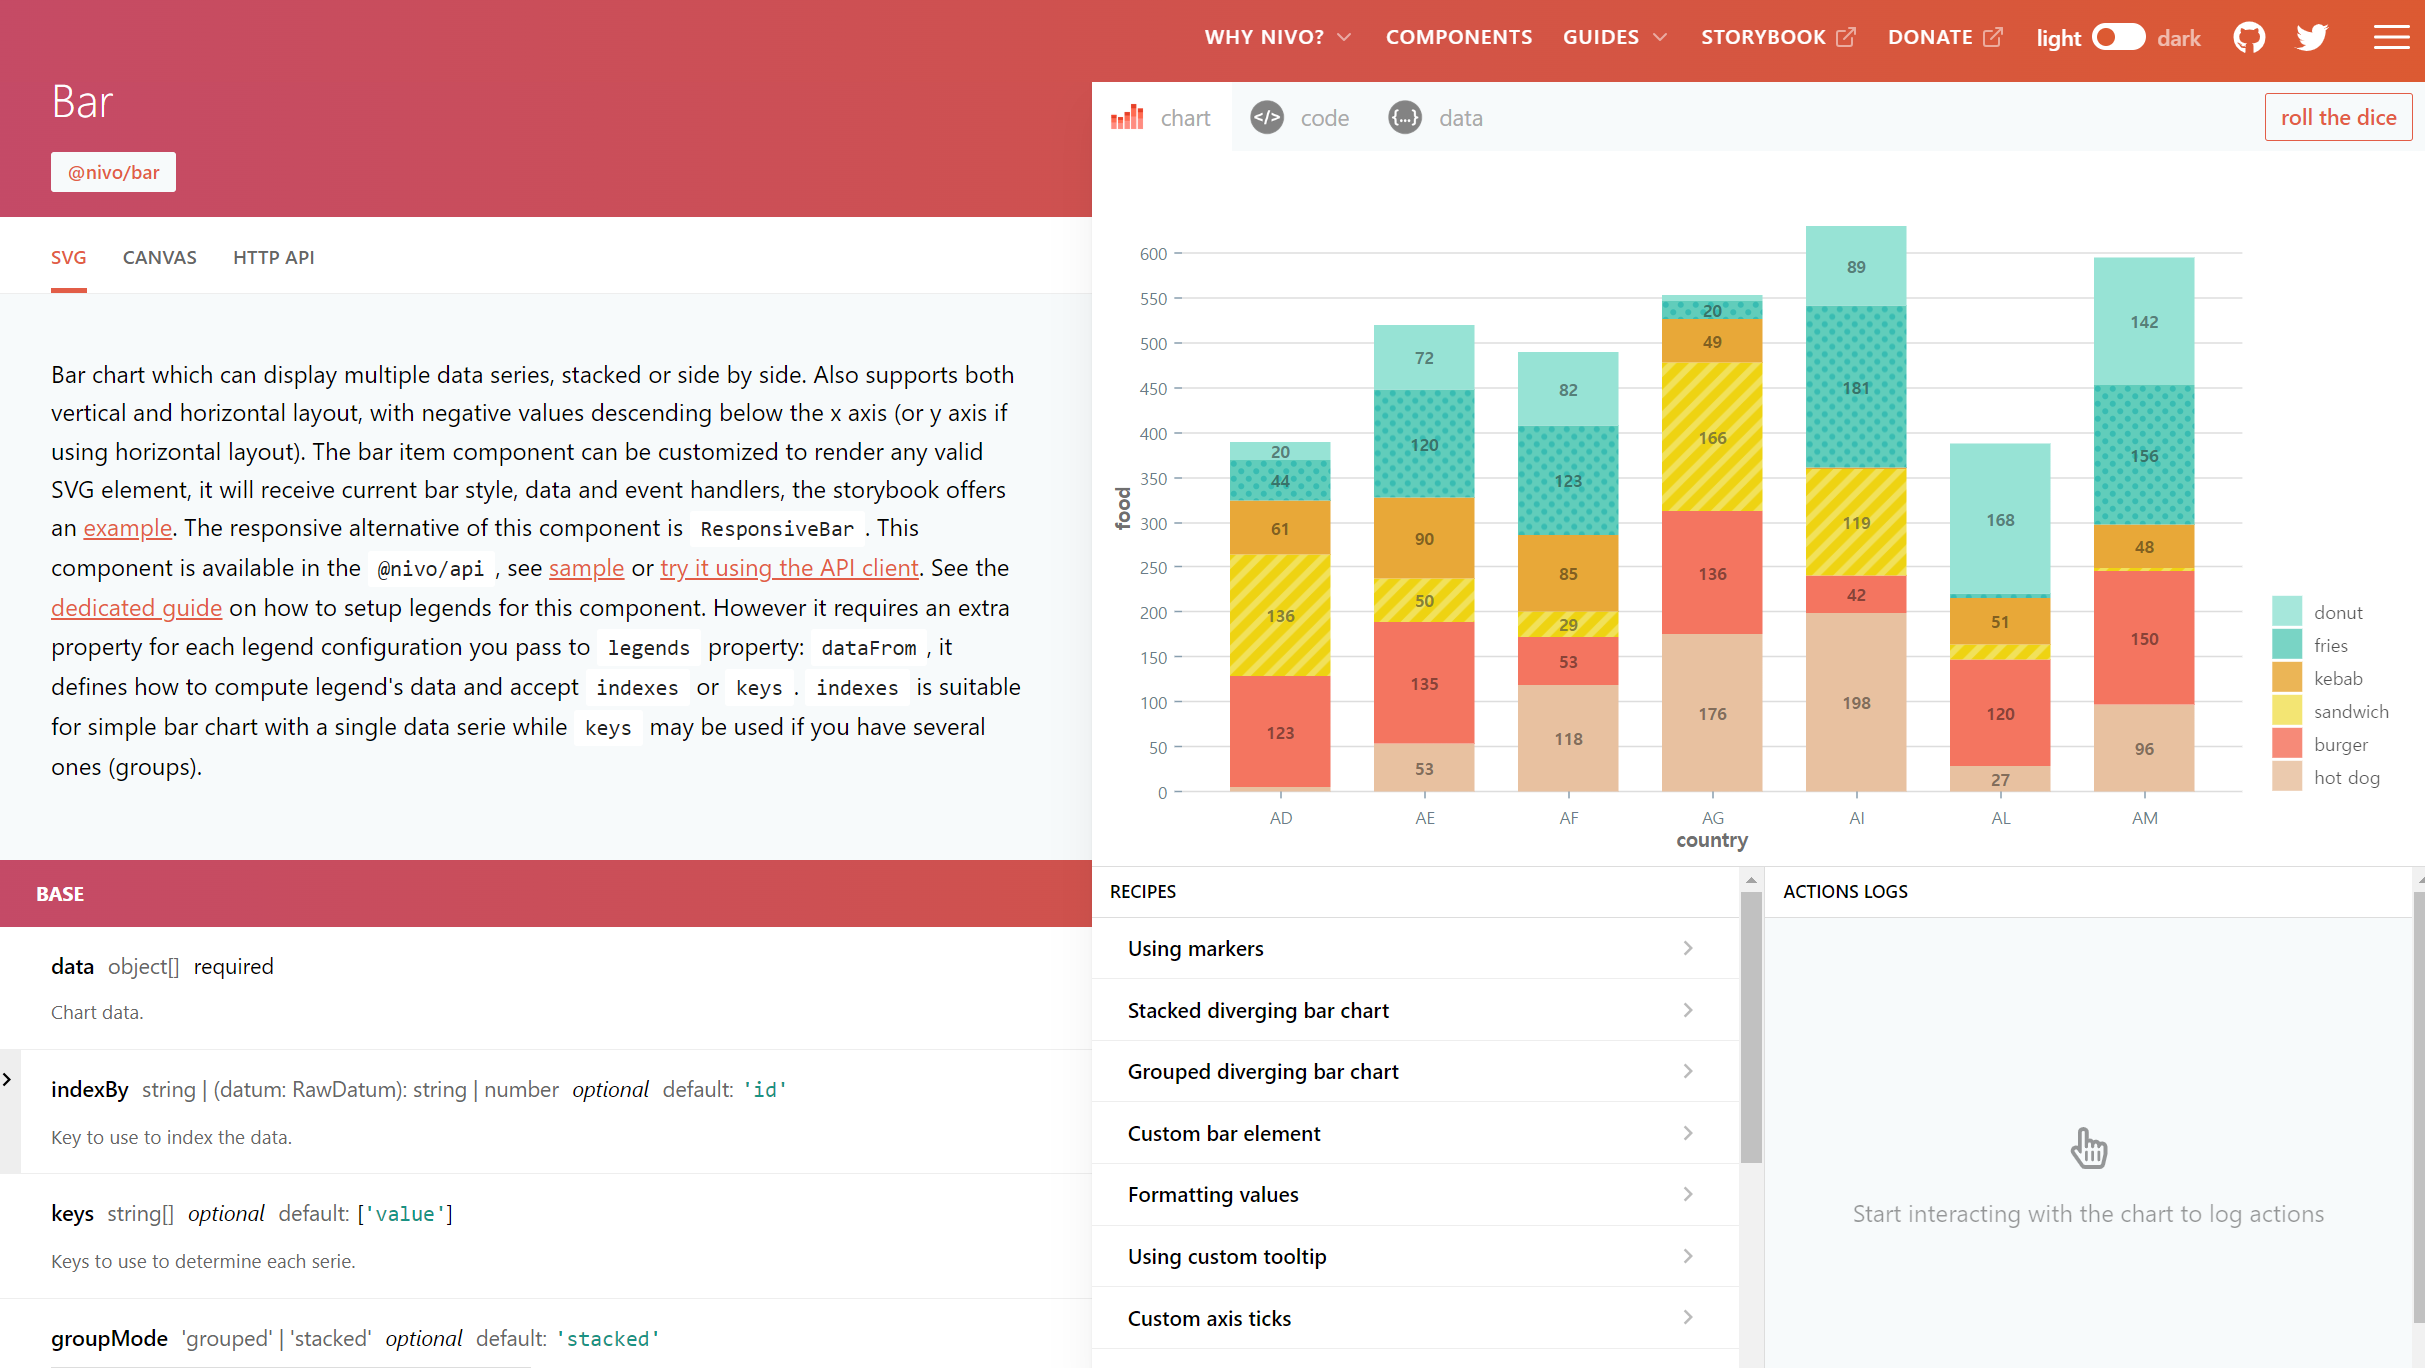Toggle the light/dark theme switch
The image size is (2425, 1368).
click(2118, 37)
